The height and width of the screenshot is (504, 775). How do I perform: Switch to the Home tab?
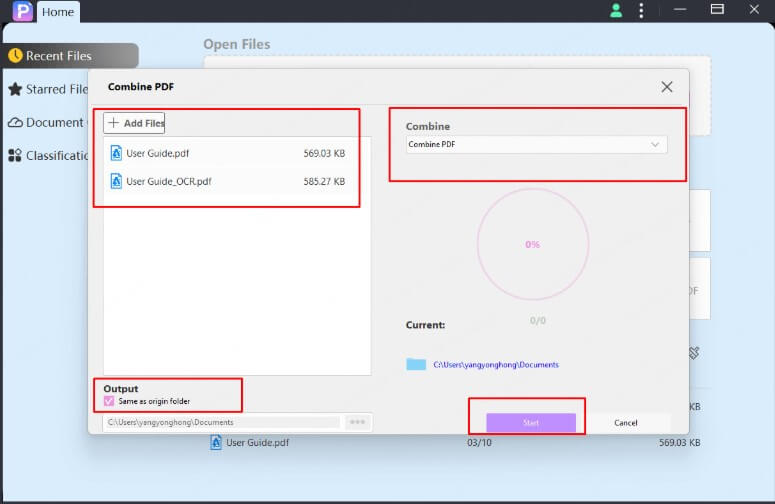click(x=58, y=12)
